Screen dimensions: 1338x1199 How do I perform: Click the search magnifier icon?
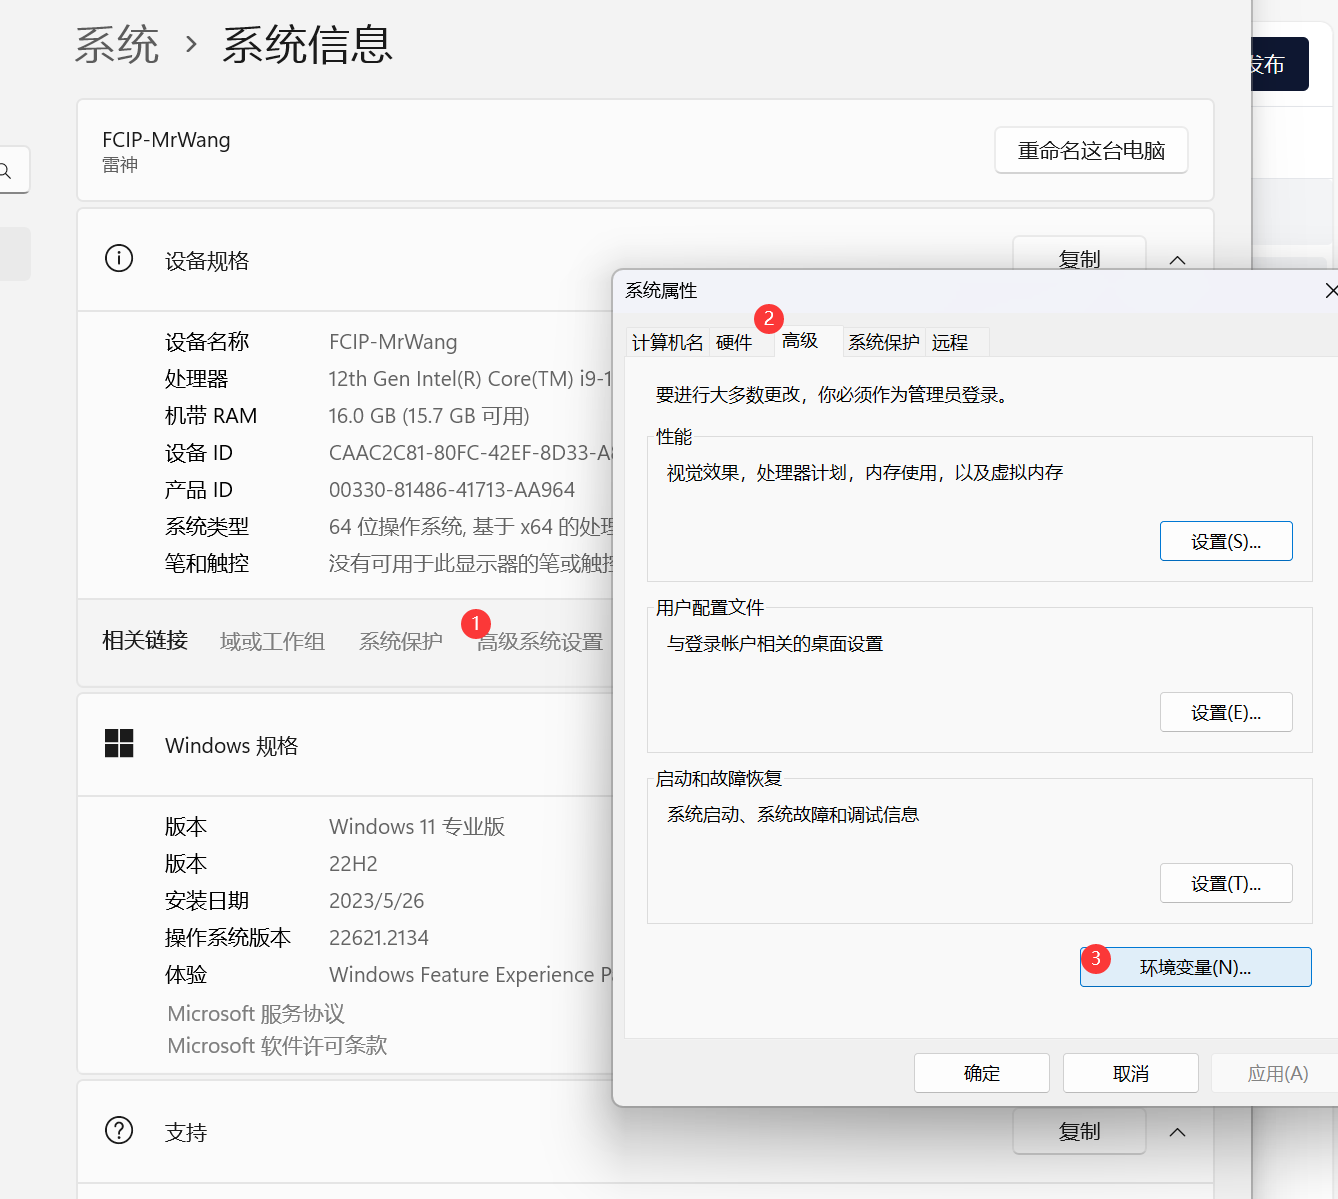pos(5,171)
